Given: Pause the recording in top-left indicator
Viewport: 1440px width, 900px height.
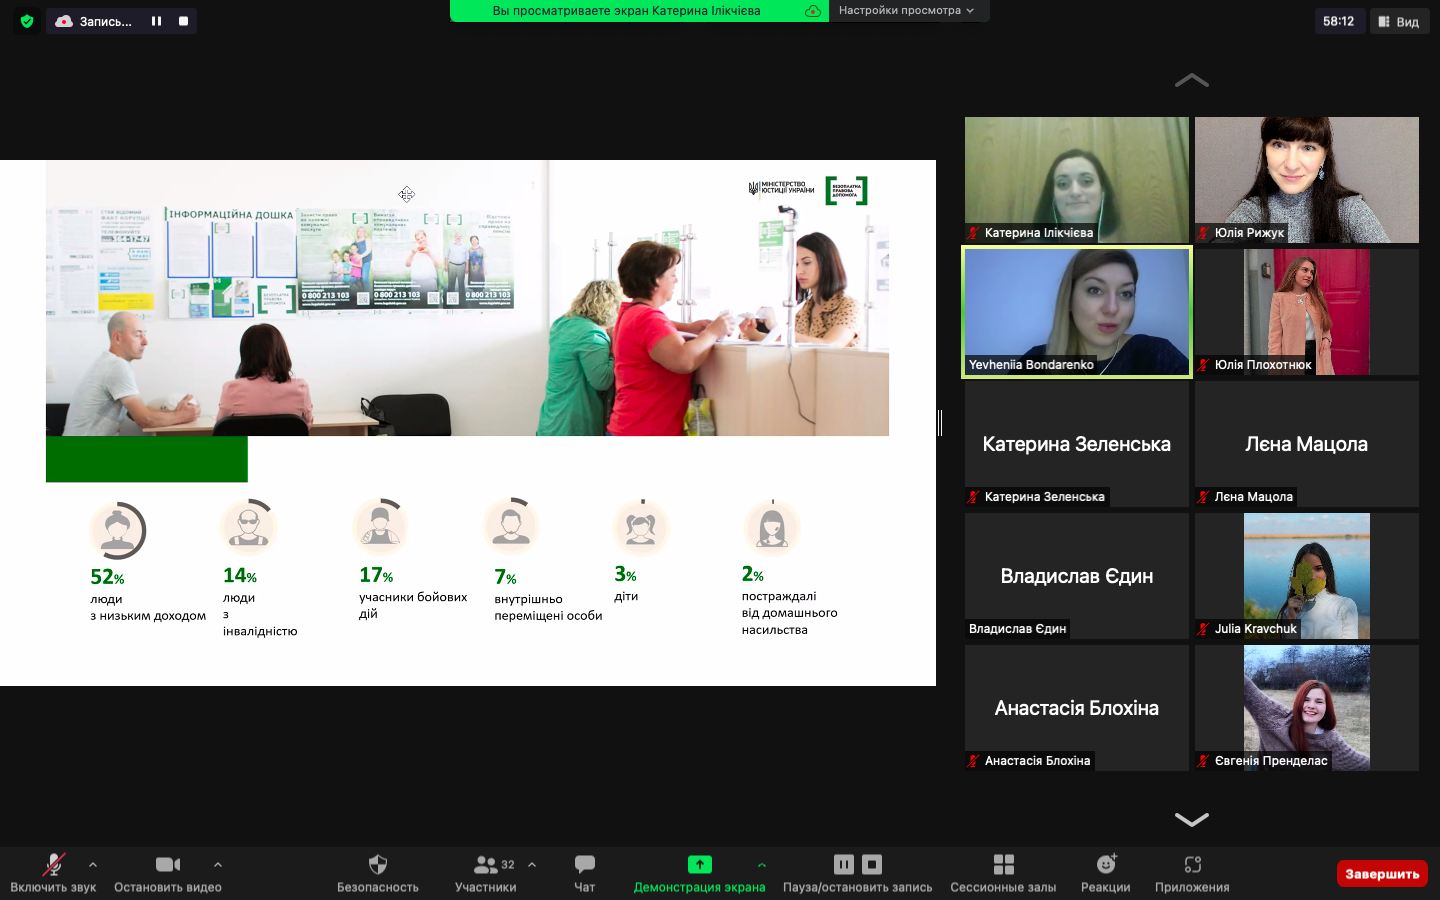Looking at the screenshot, I should click(156, 21).
